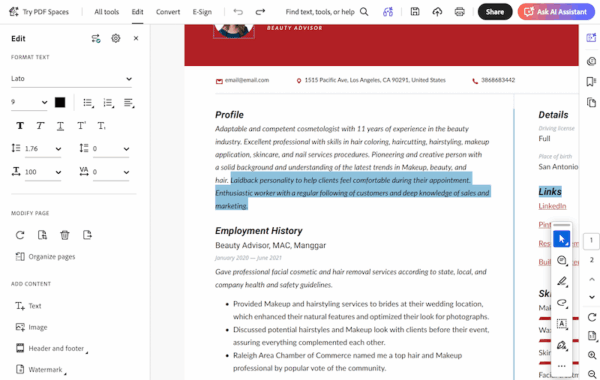Toggle bold text formatting
The width and height of the screenshot is (600, 380).
pos(20,126)
